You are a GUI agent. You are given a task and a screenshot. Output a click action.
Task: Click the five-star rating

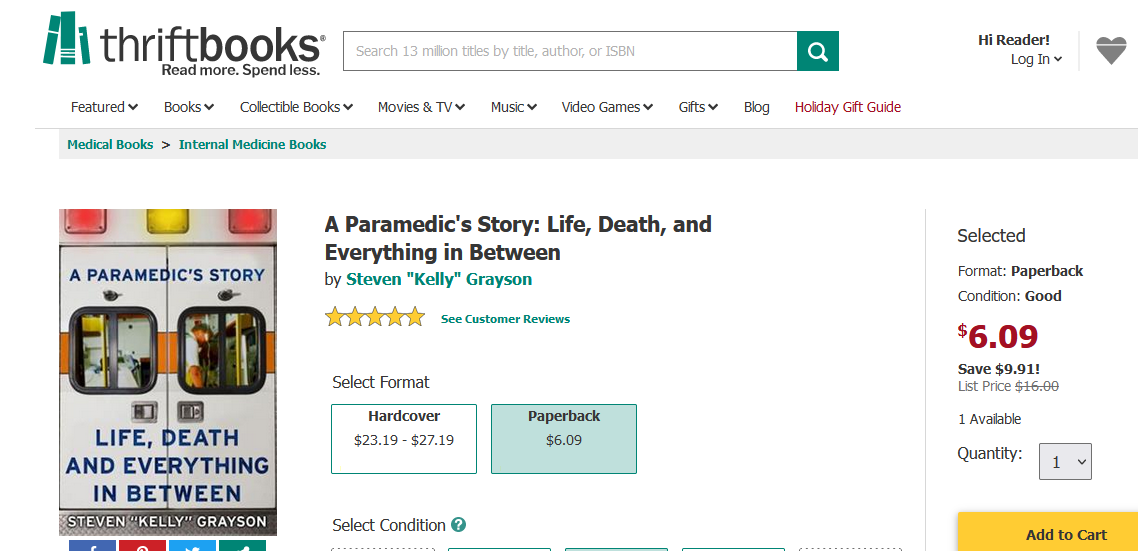pyautogui.click(x=375, y=318)
